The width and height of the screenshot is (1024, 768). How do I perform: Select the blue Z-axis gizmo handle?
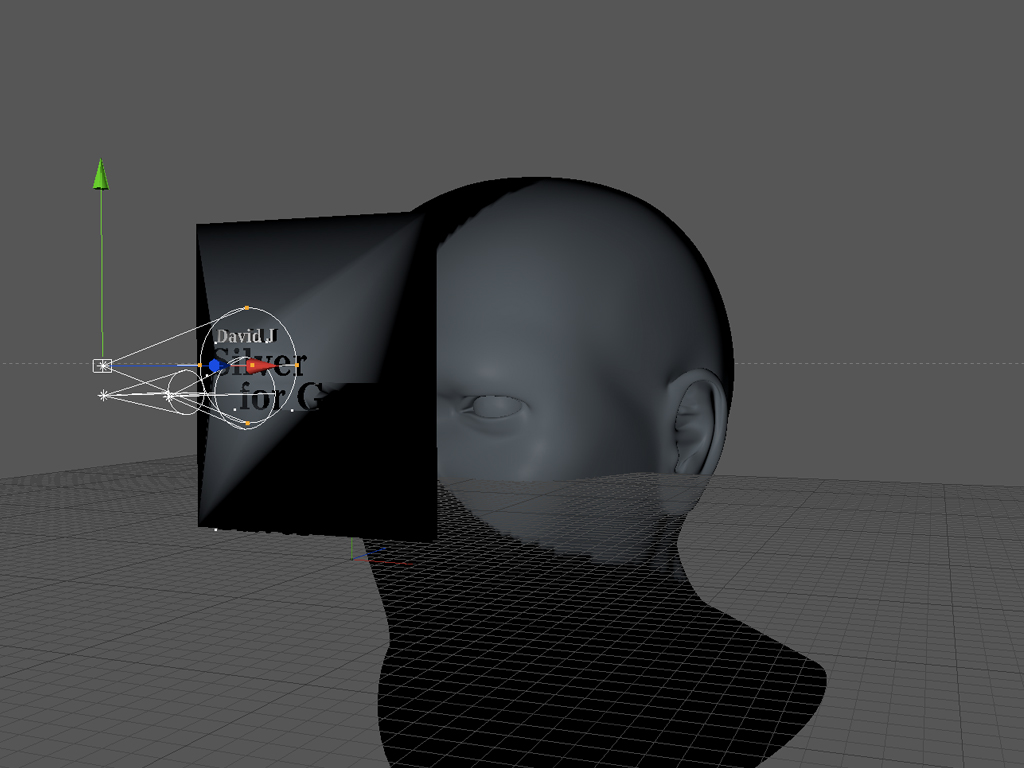tap(215, 366)
